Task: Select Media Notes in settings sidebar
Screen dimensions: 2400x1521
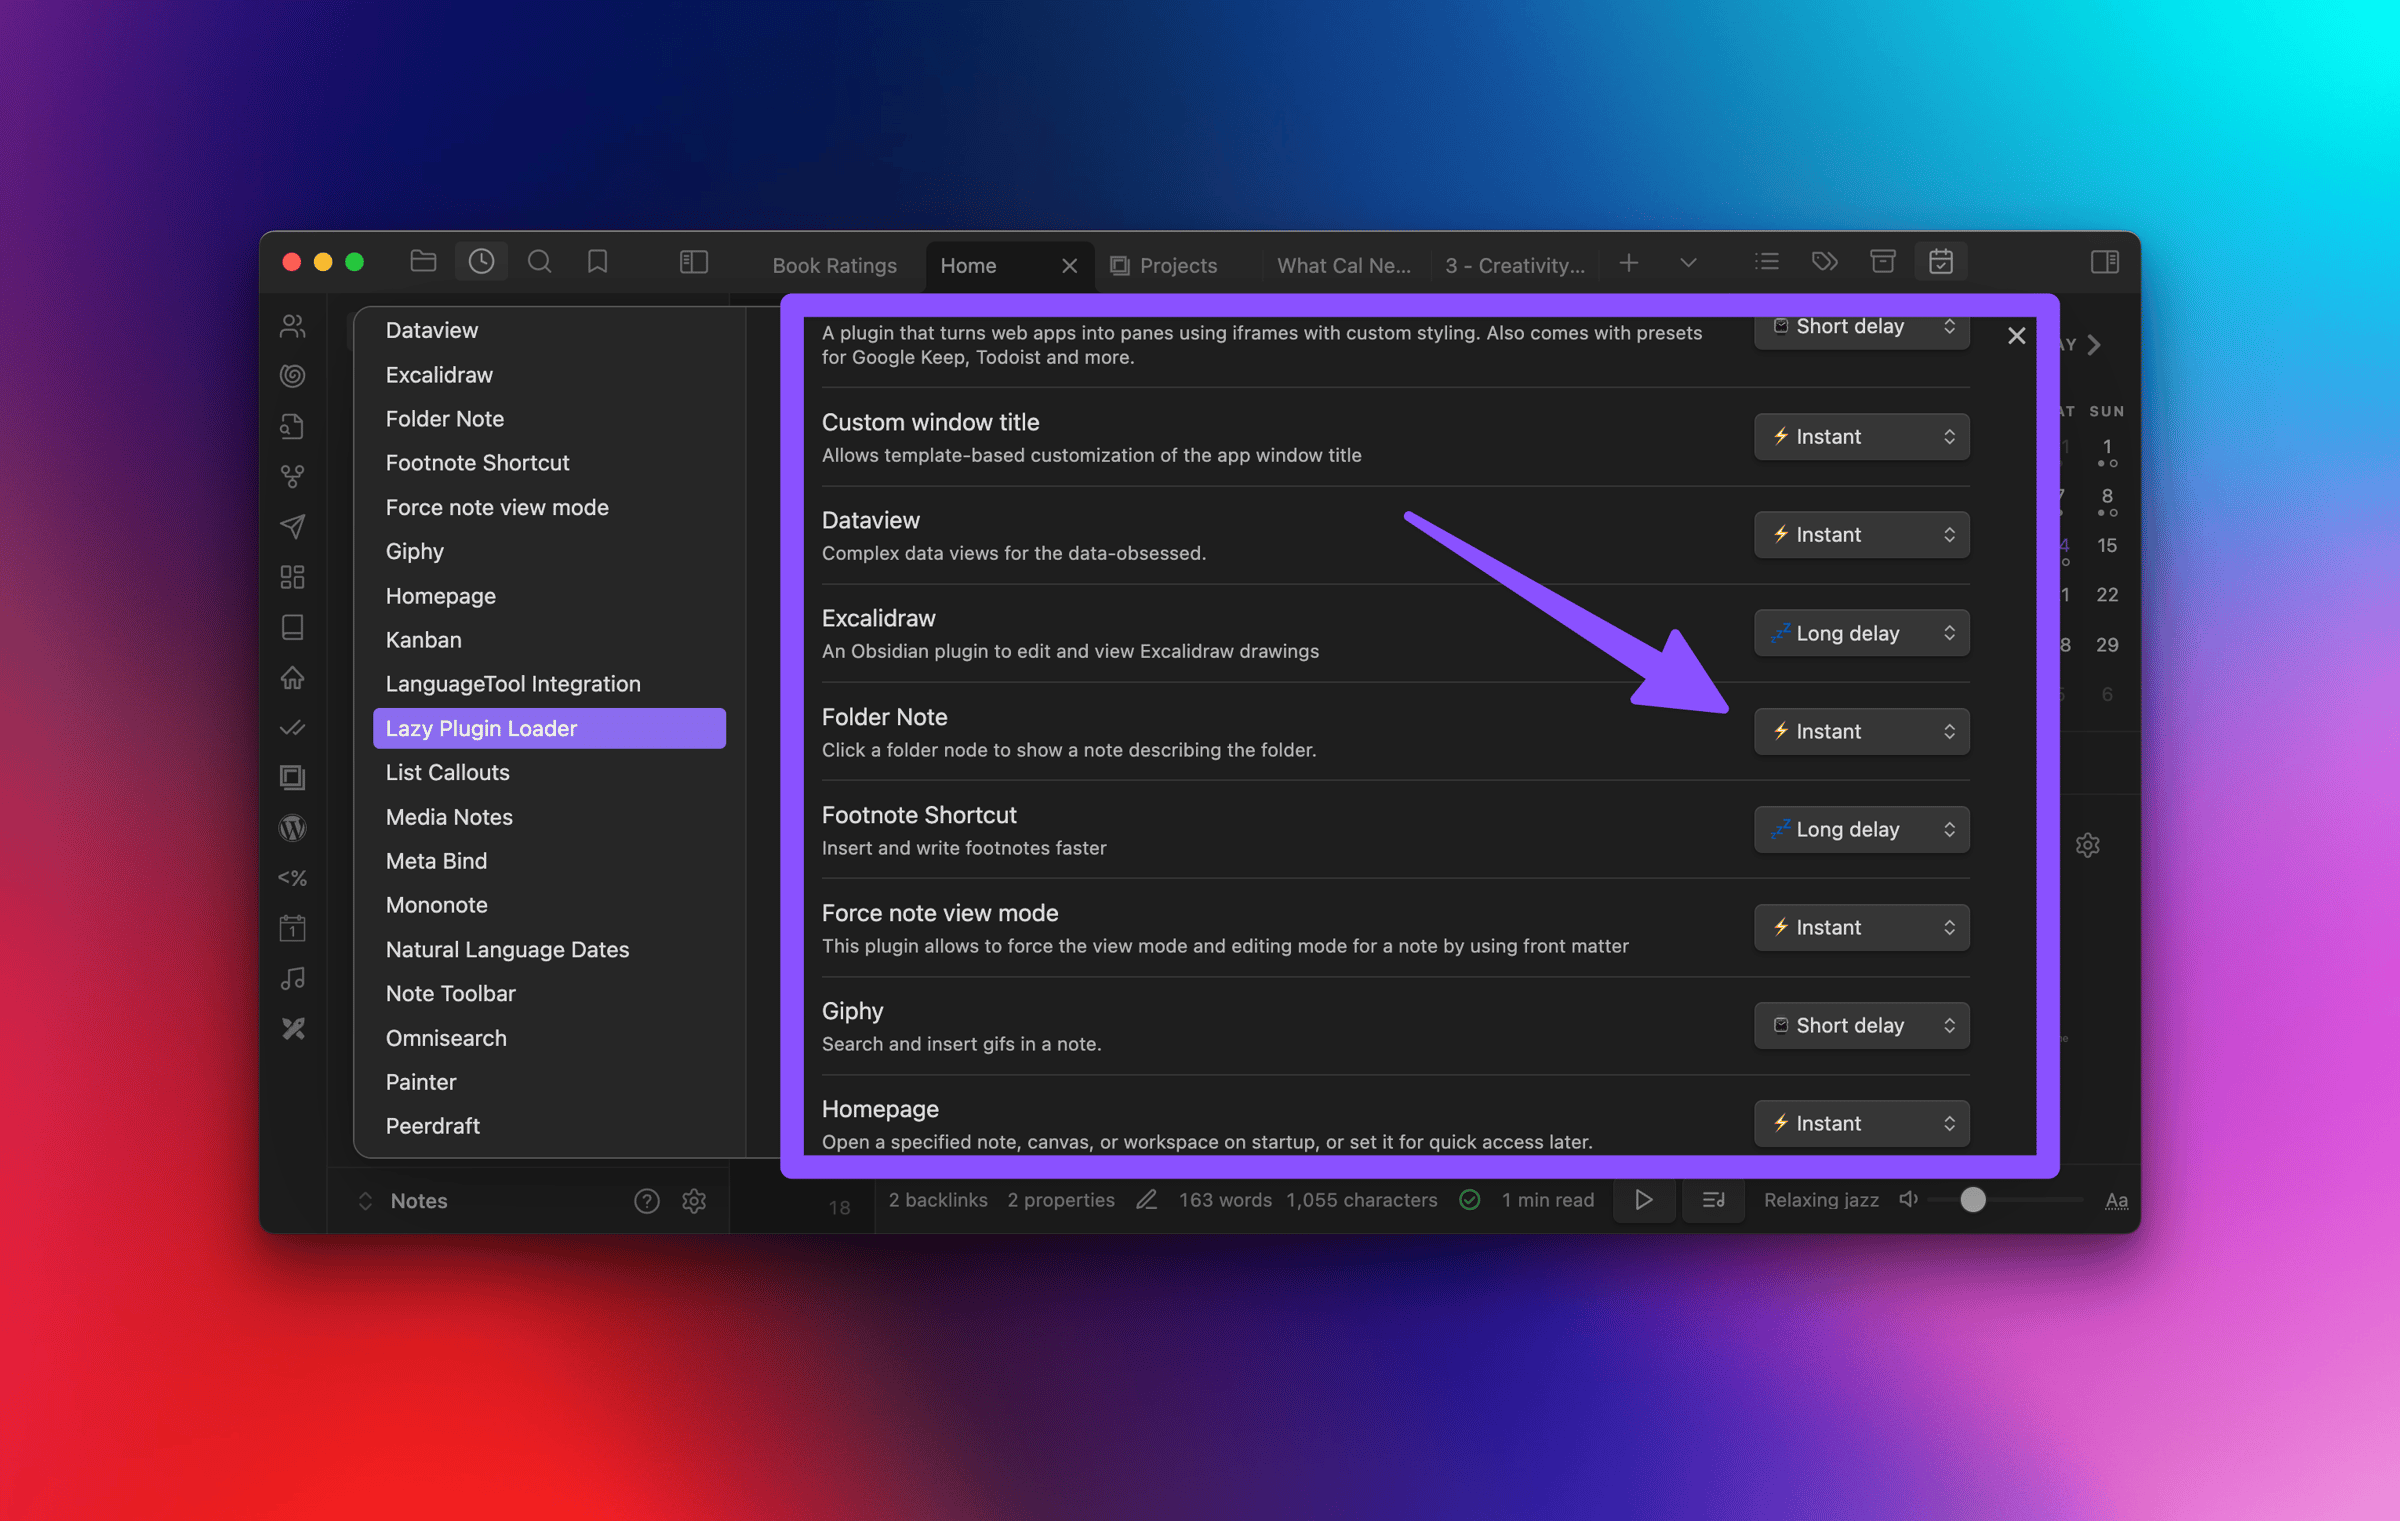Action: 549,817
